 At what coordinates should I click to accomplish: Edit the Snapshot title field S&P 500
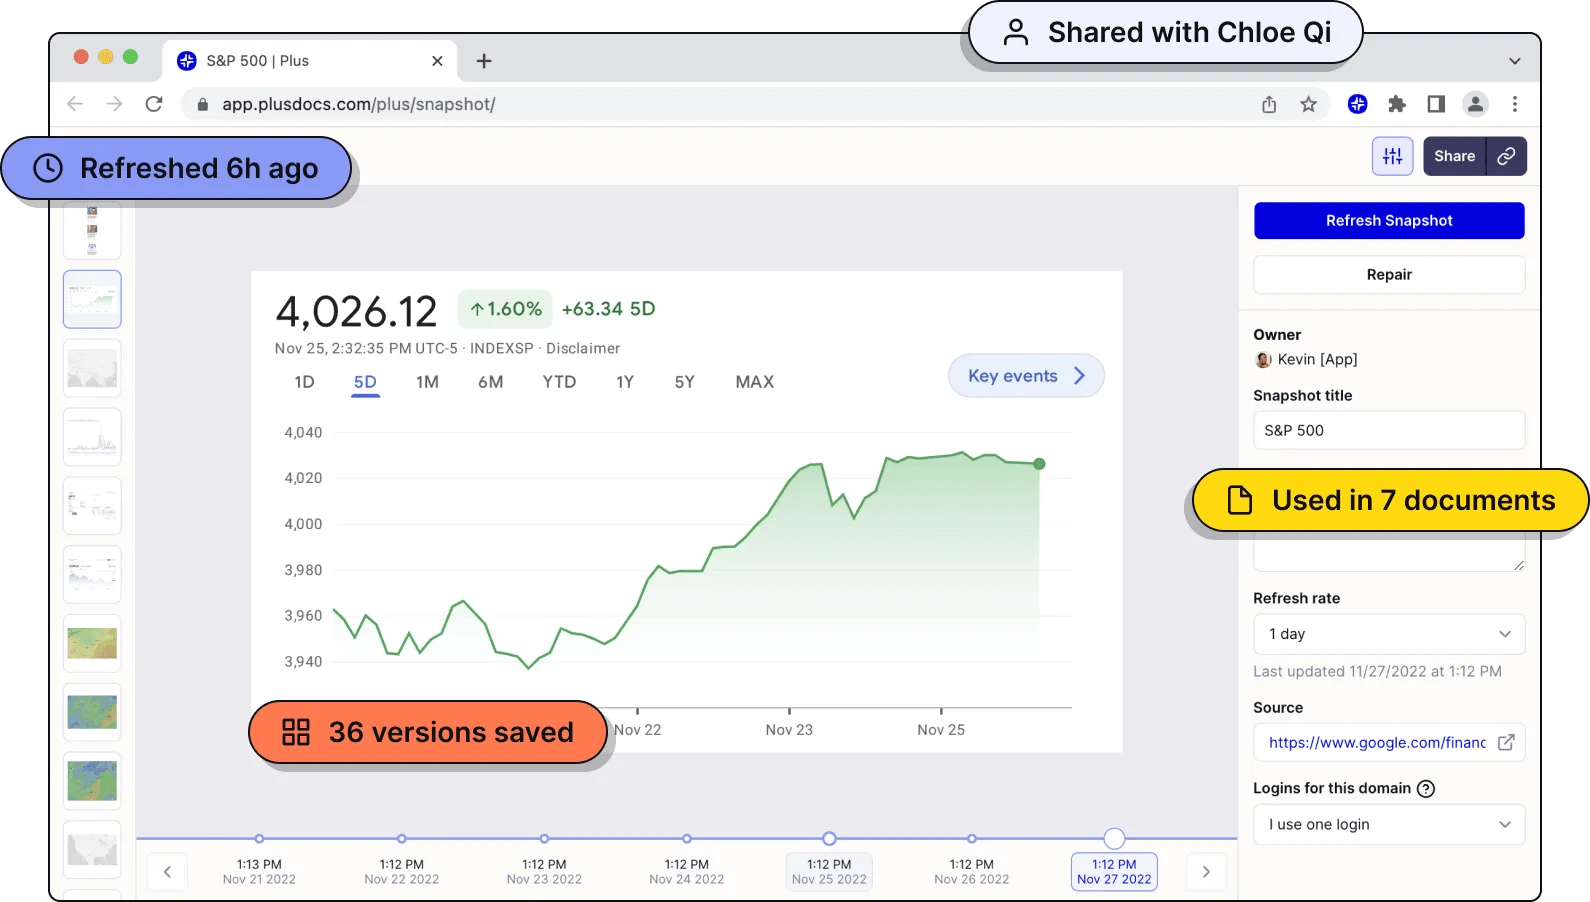(1389, 430)
